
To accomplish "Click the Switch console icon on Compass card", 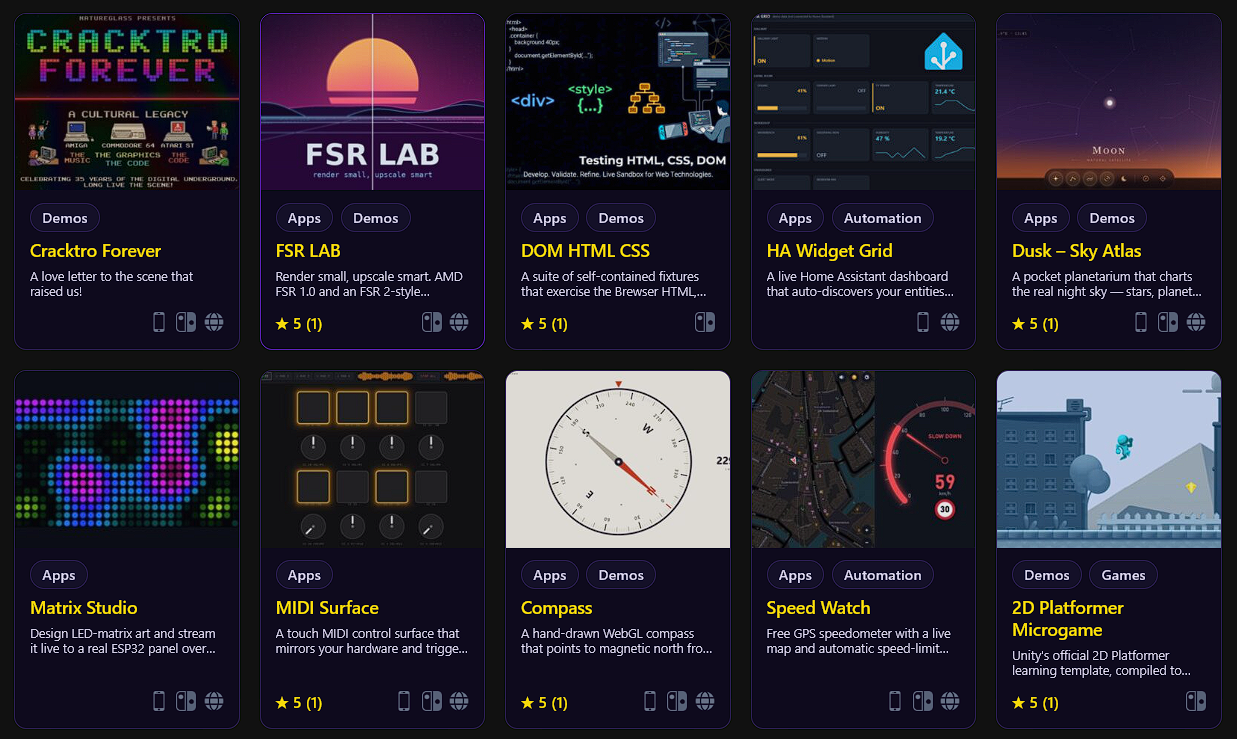I will [x=677, y=701].
